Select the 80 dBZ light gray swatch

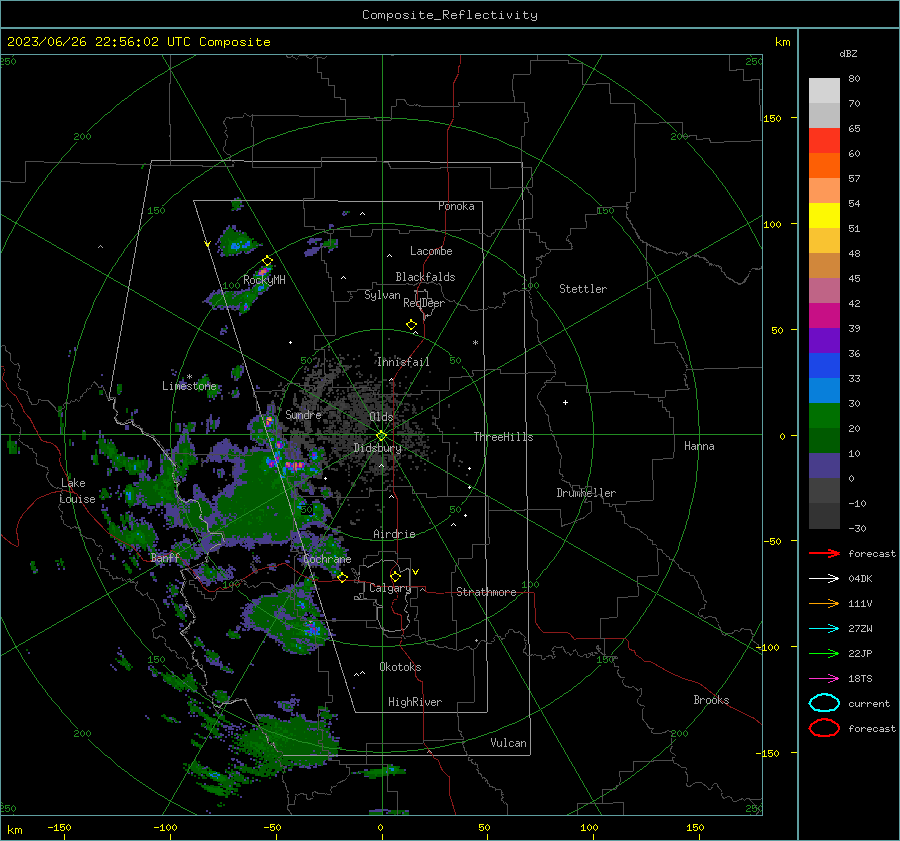pyautogui.click(x=824, y=91)
